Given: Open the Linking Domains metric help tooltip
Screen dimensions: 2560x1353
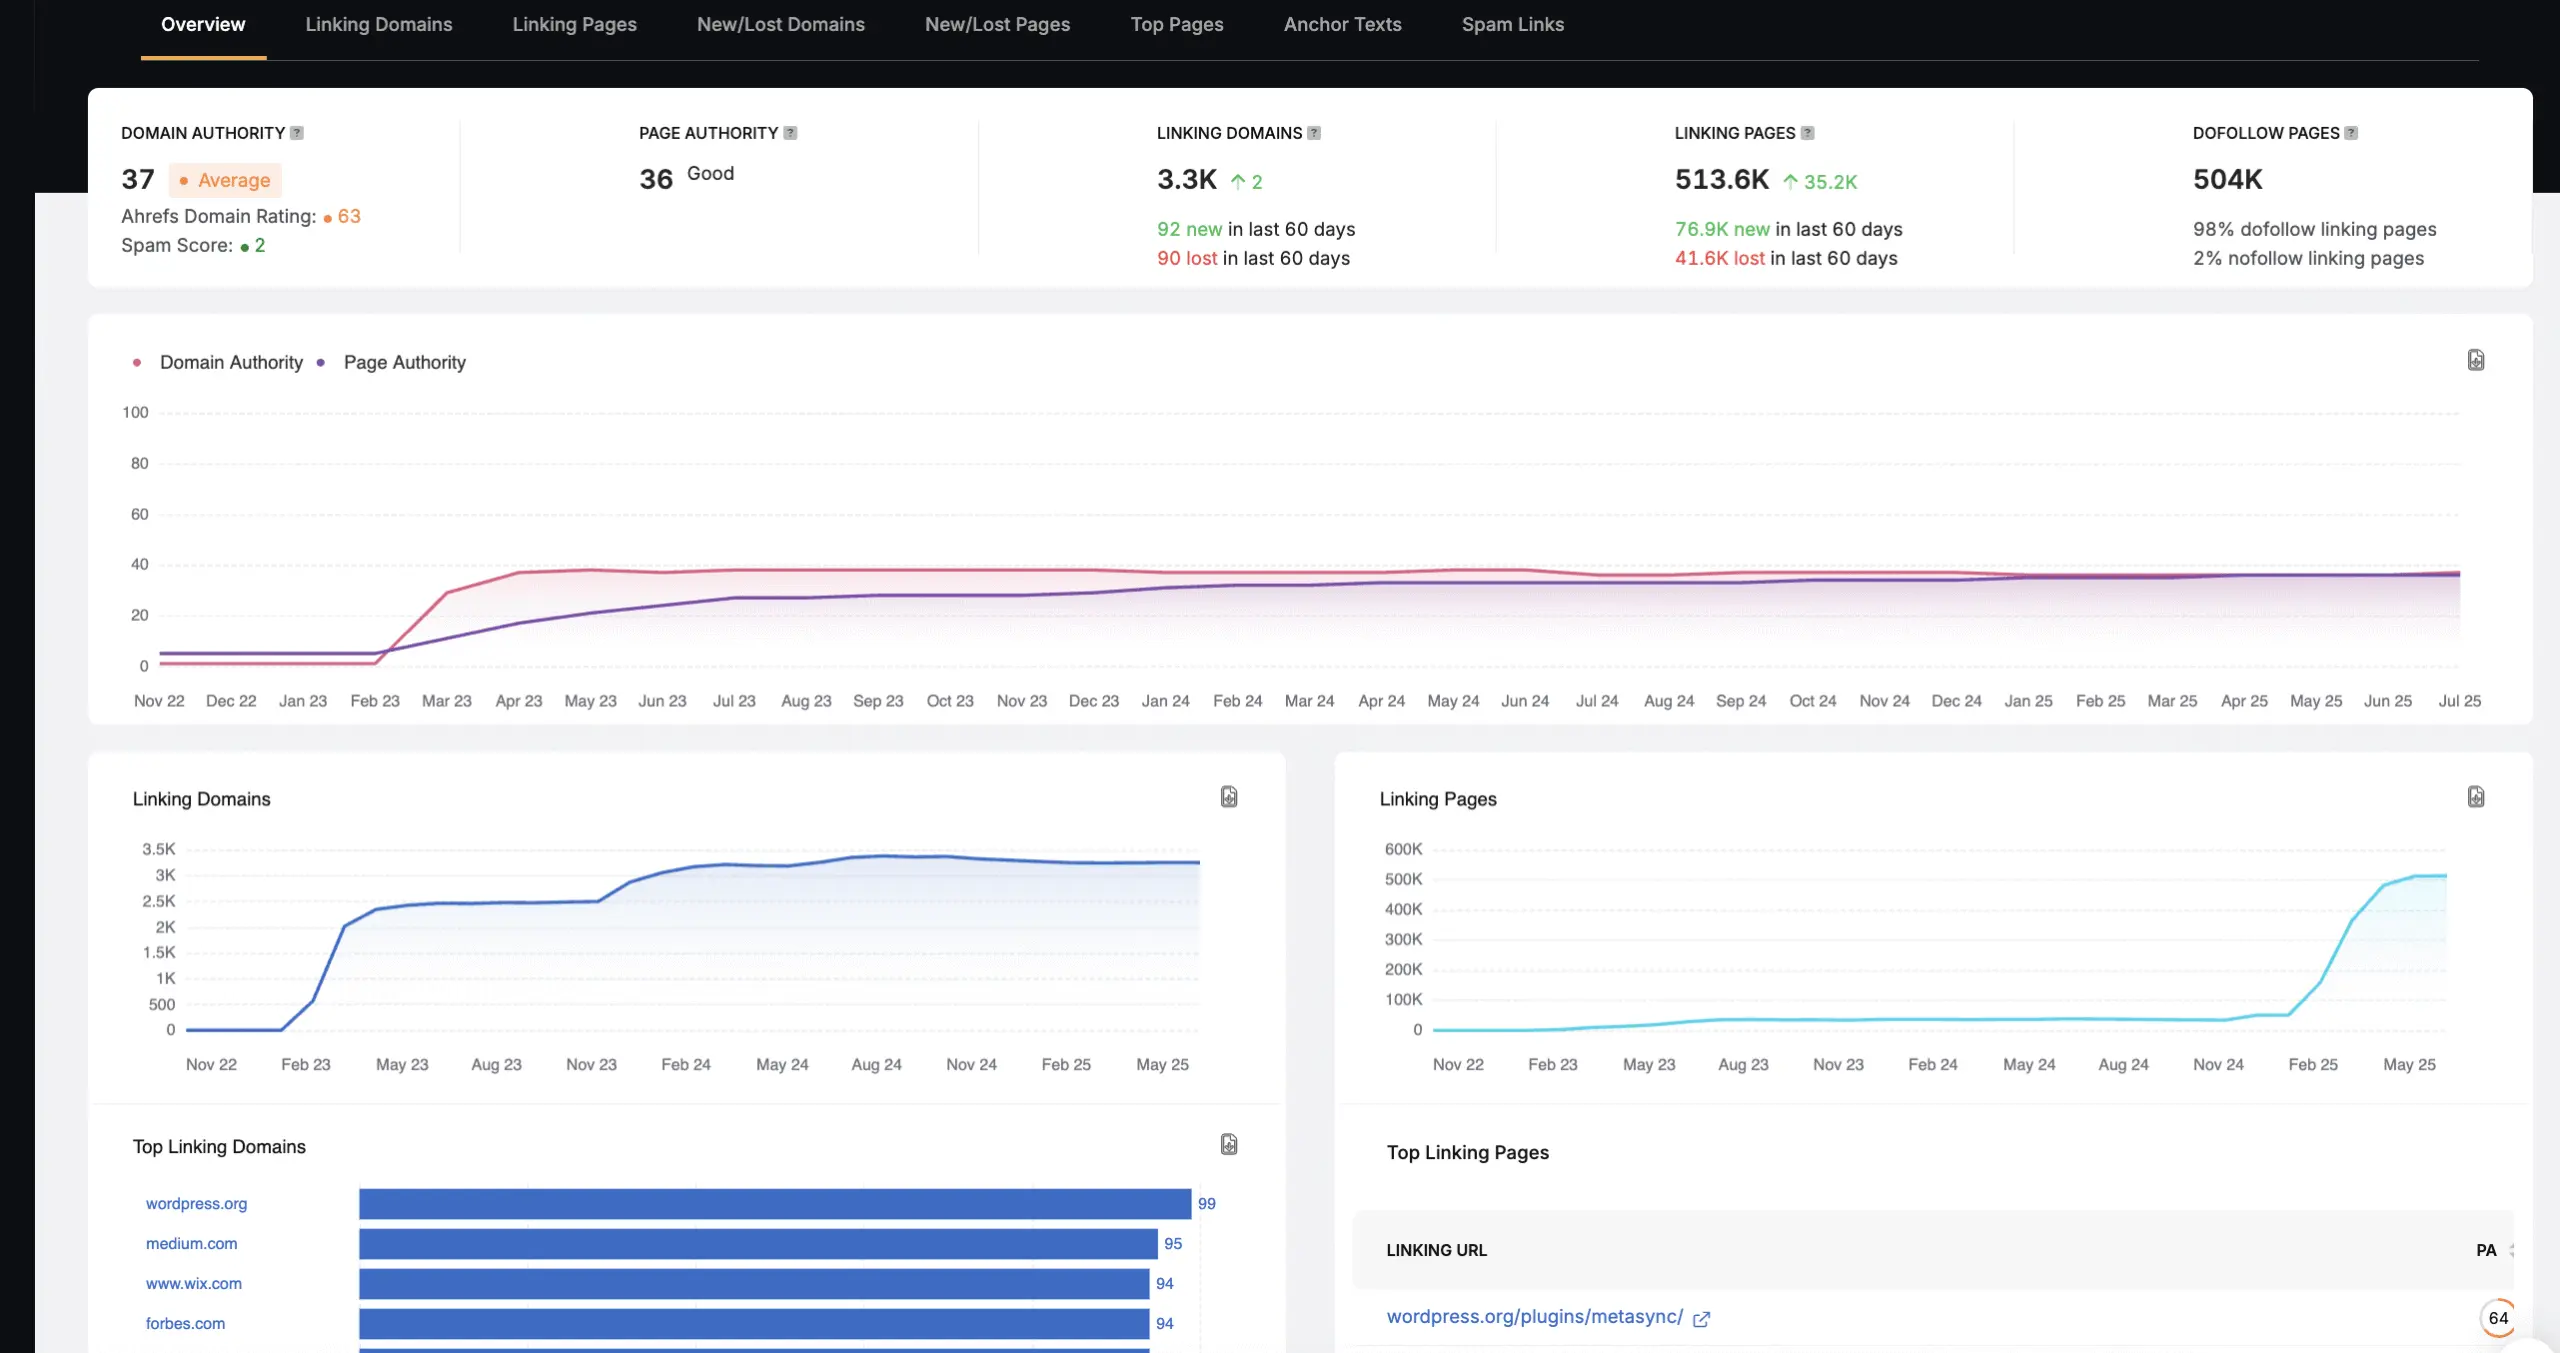Looking at the screenshot, I should (1314, 133).
